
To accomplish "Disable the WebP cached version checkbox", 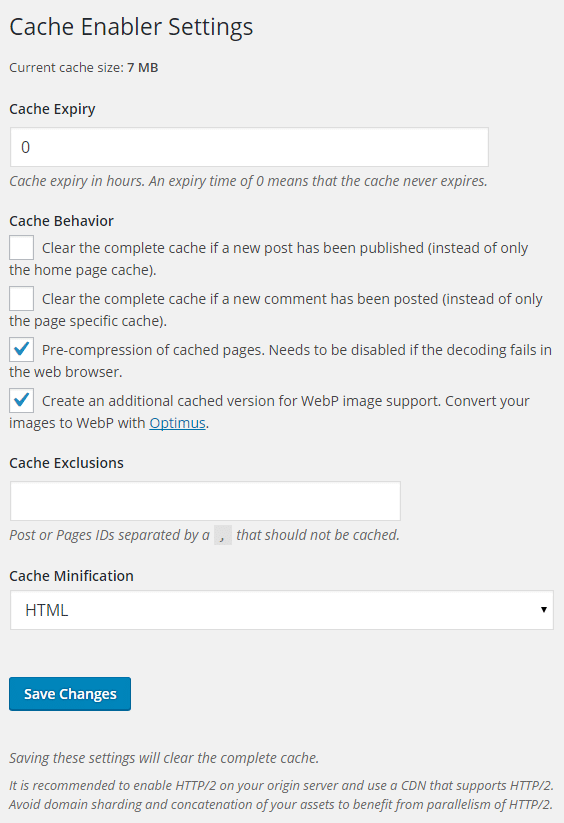I will point(22,400).
